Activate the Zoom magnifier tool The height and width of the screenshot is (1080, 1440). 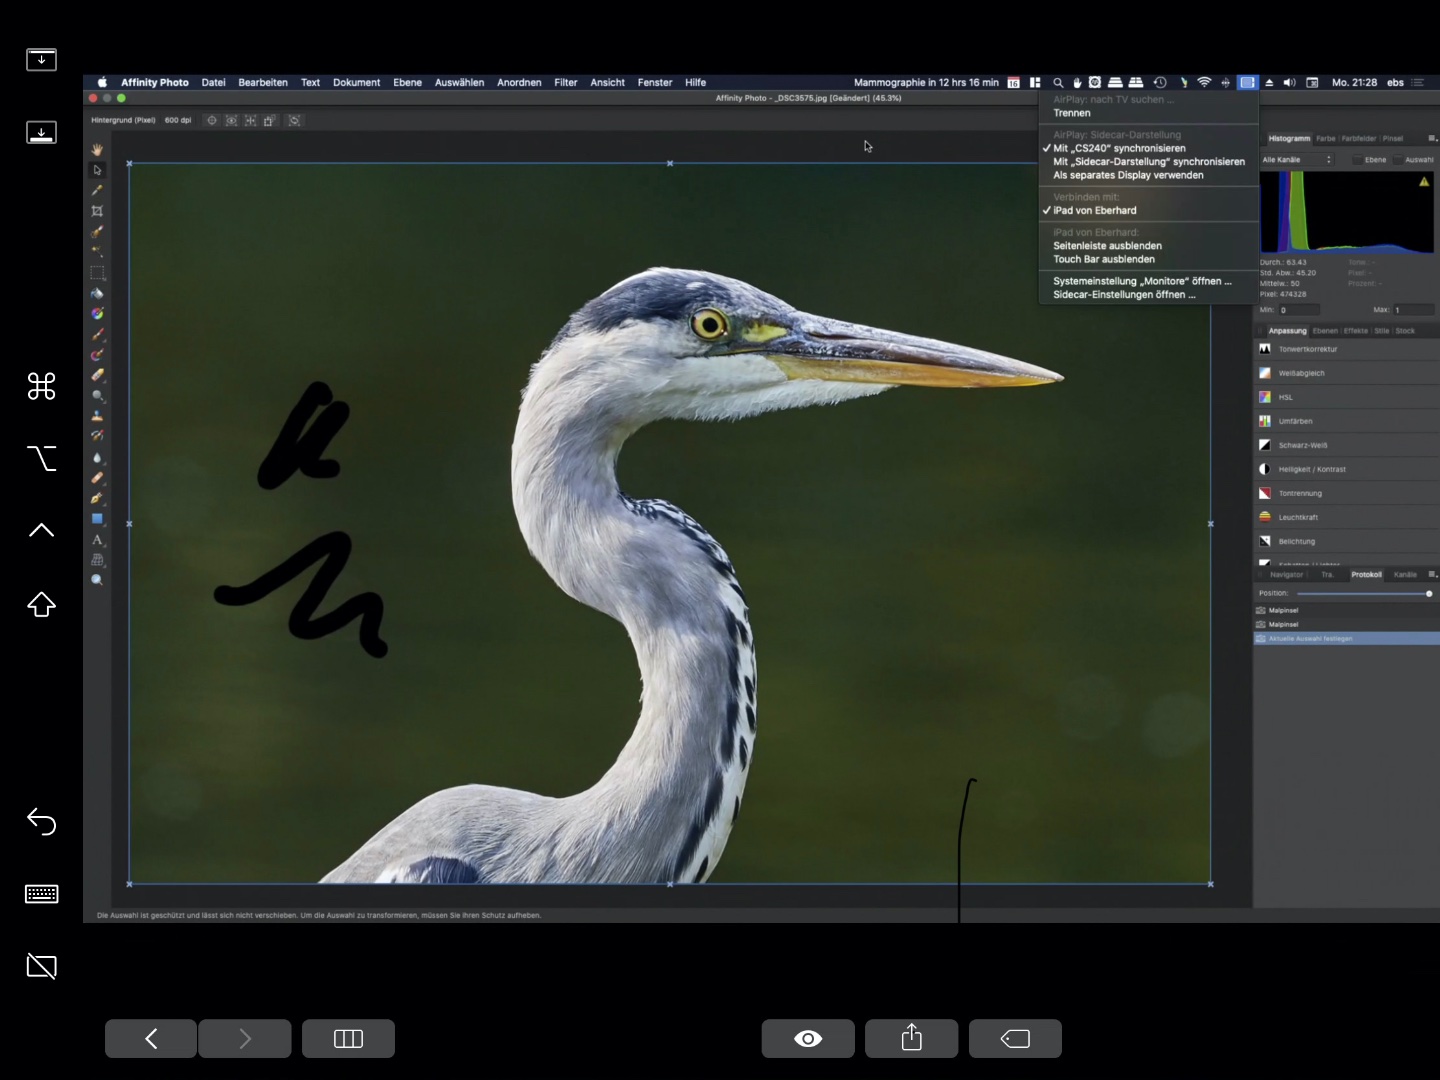tap(97, 580)
